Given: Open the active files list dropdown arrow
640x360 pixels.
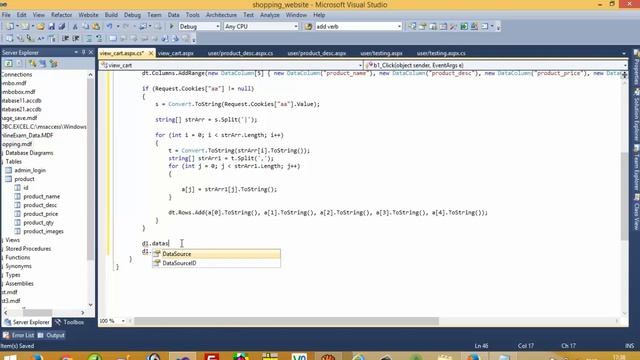Looking at the screenshot, I should pos(624,53).
